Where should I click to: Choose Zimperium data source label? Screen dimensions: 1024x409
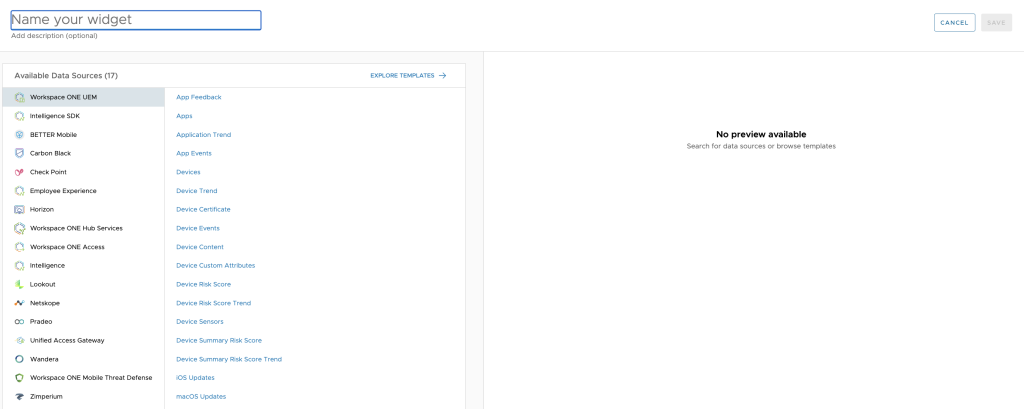coord(46,397)
